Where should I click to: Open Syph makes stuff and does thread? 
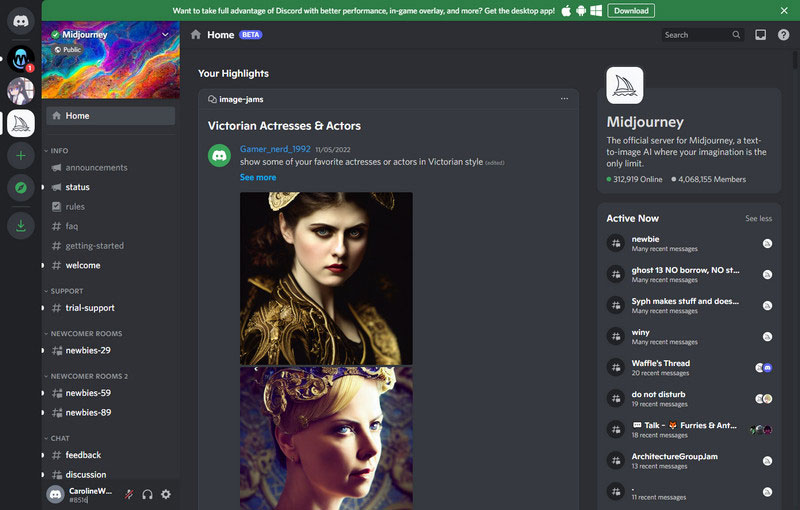(689, 305)
